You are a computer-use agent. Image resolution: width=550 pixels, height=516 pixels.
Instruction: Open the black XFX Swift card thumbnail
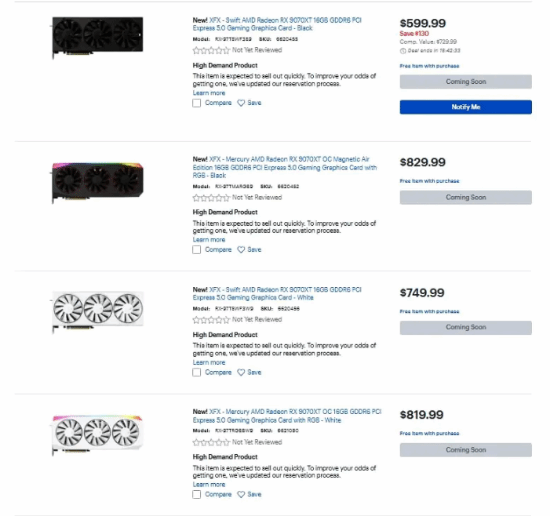point(98,37)
